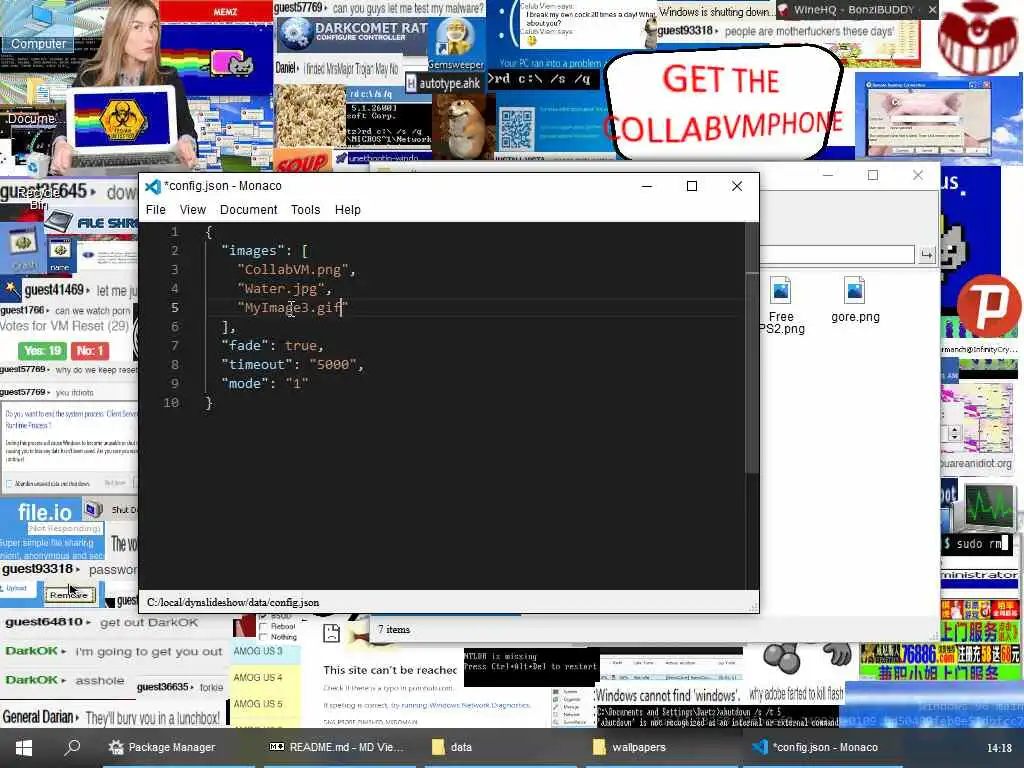Open the View menu in Monaco
The width and height of the screenshot is (1024, 768).
coord(193,210)
